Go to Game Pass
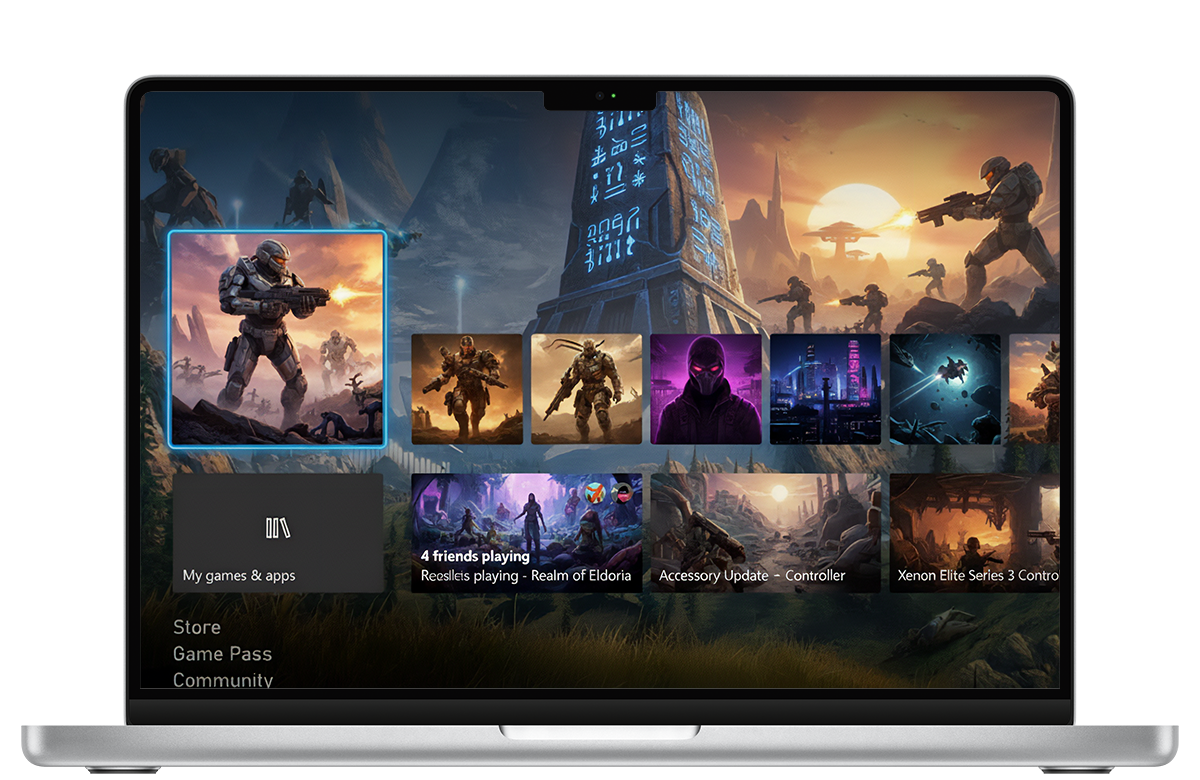Image resolution: width=1200 pixels, height=780 pixels. 222,653
